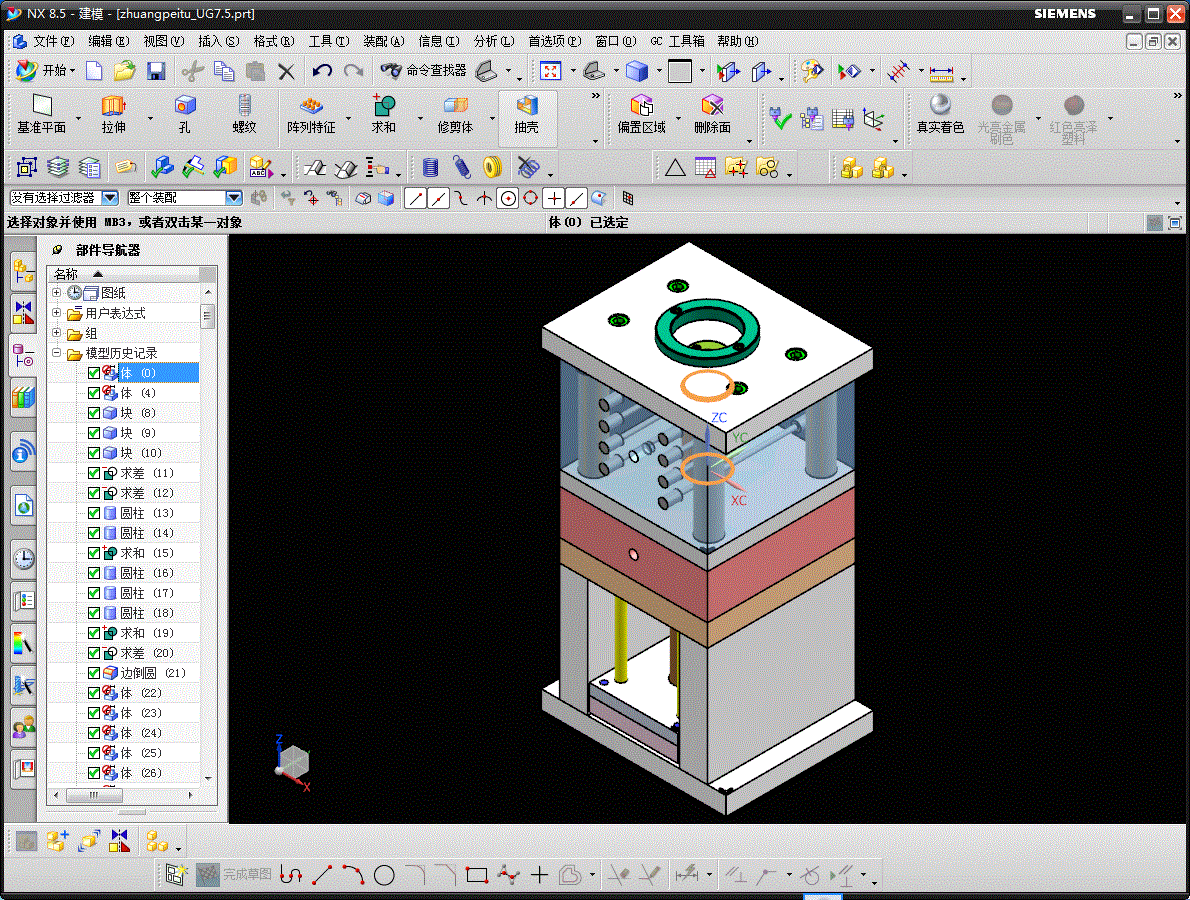Open the 编辑(E) menu
Image resolution: width=1190 pixels, height=900 pixels.
point(109,41)
